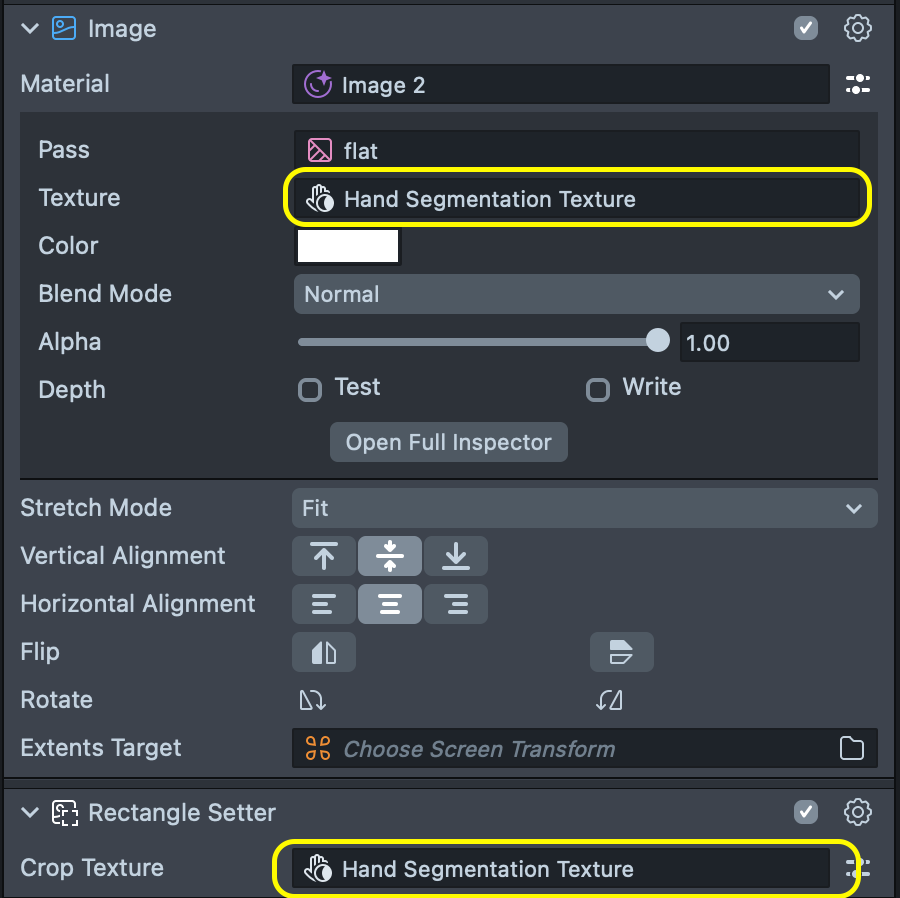Open the Stretch Mode dropdown
Screen dimensions: 900x898
click(x=584, y=508)
